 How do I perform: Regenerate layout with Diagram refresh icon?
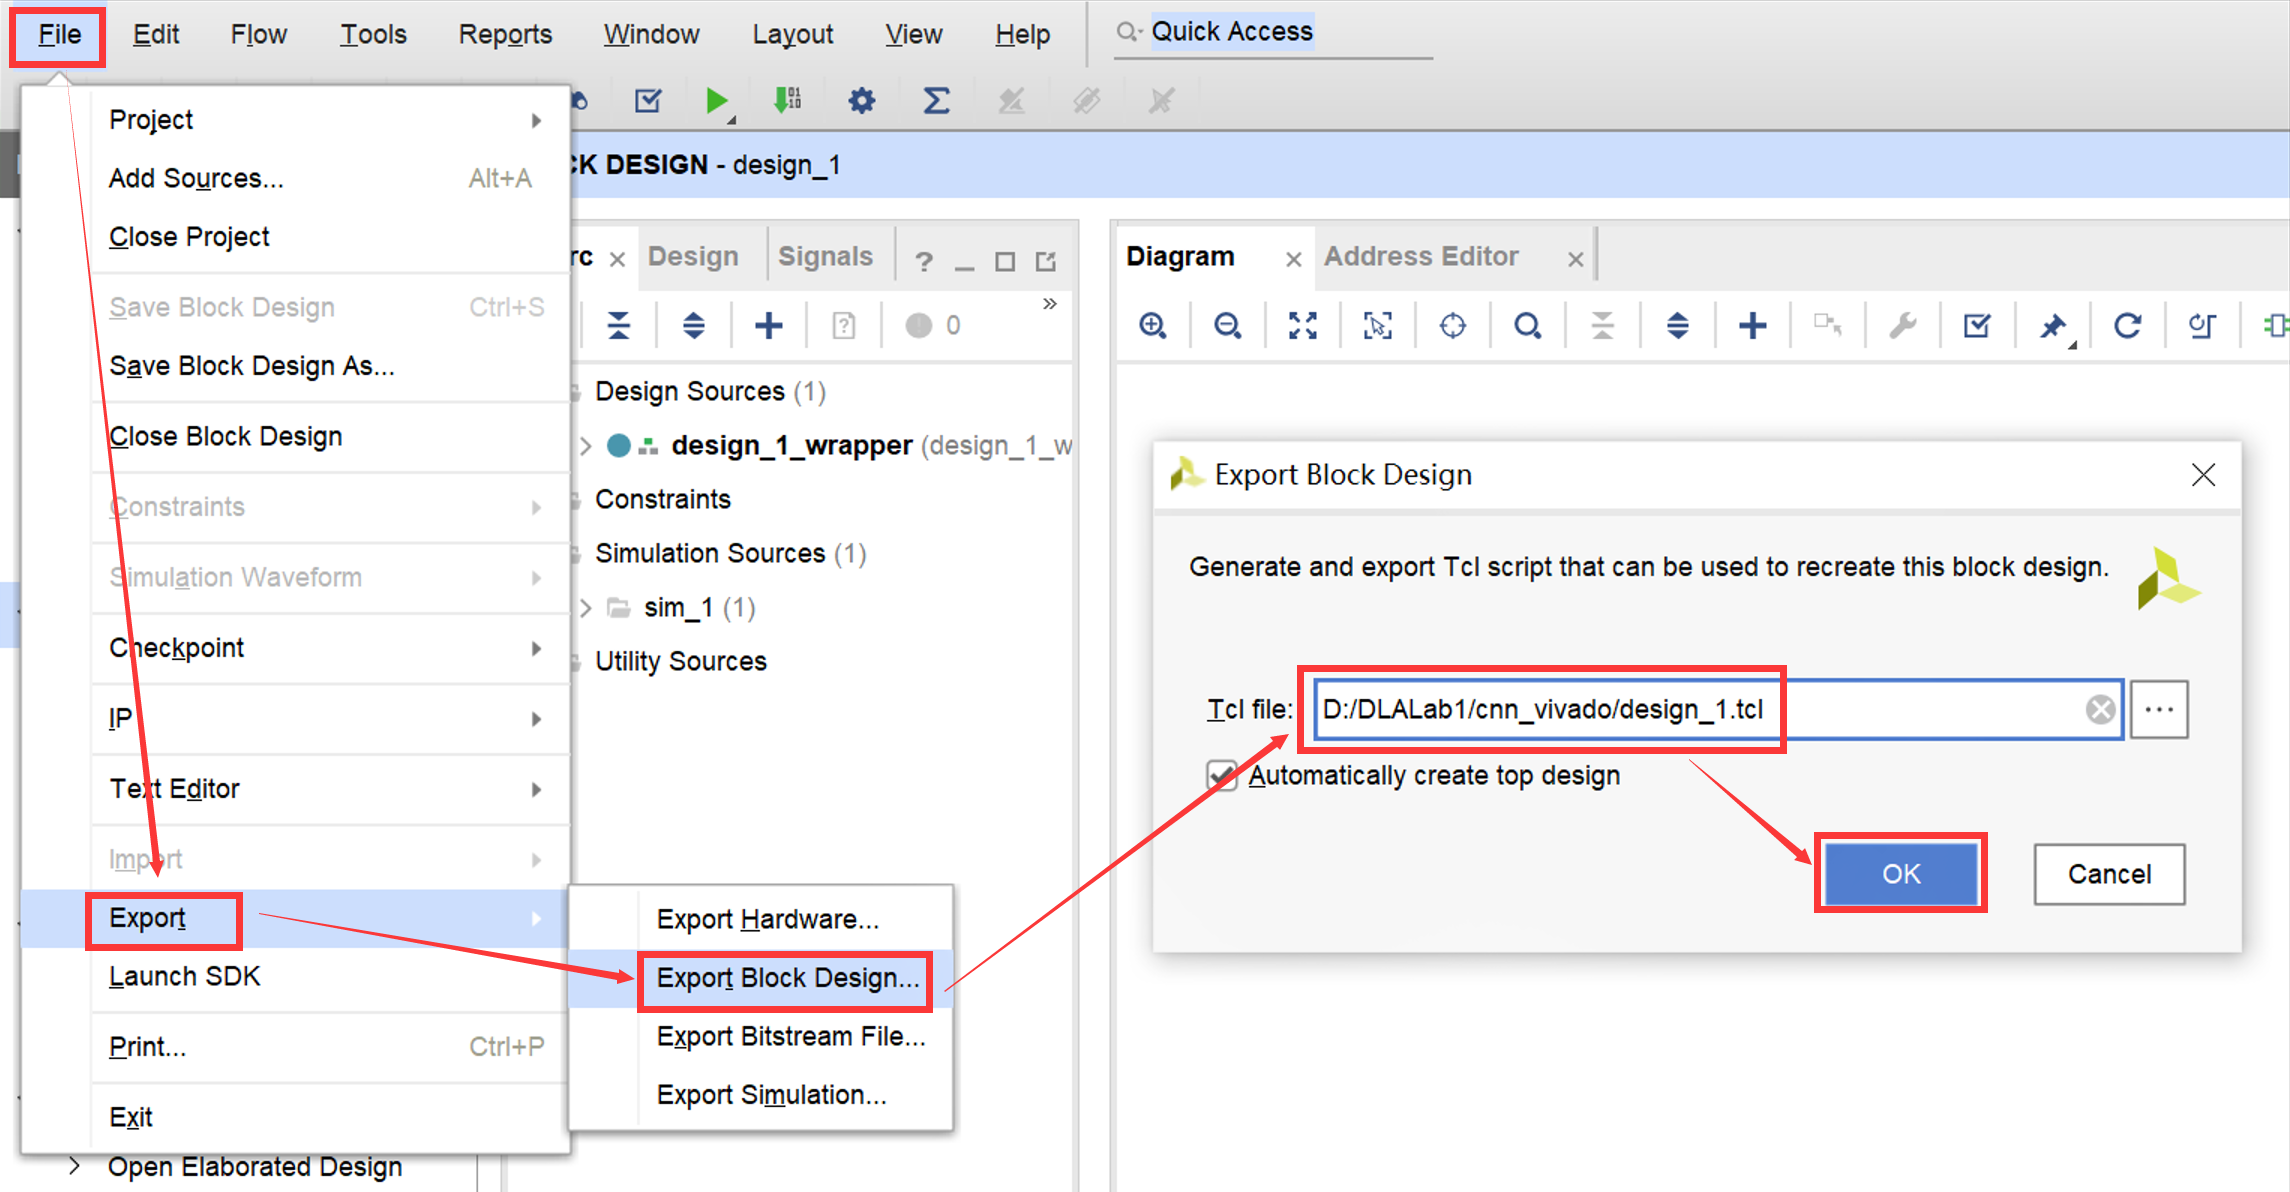(2127, 326)
